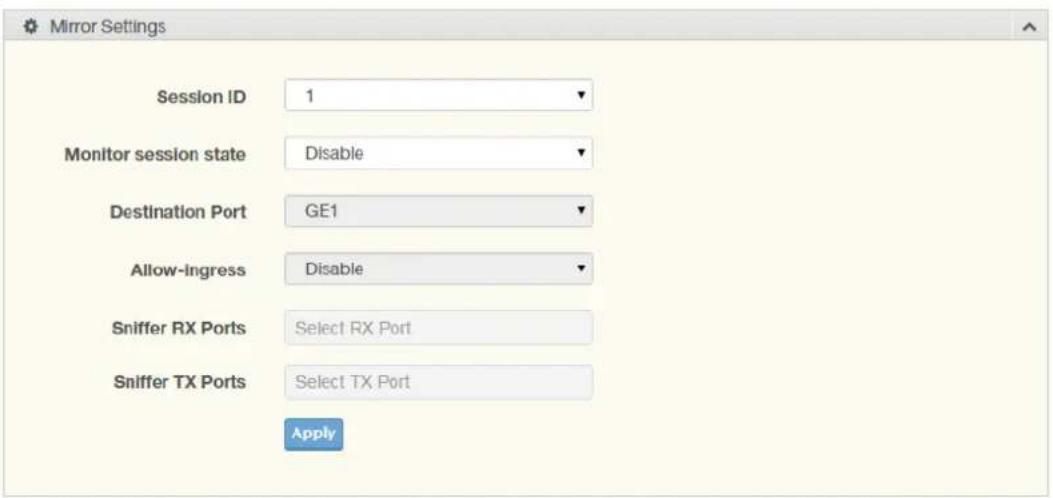Image resolution: width=1053 pixels, height=498 pixels.
Task: Collapse the Mirror Settings panel with chevron
Action: (1027, 27)
